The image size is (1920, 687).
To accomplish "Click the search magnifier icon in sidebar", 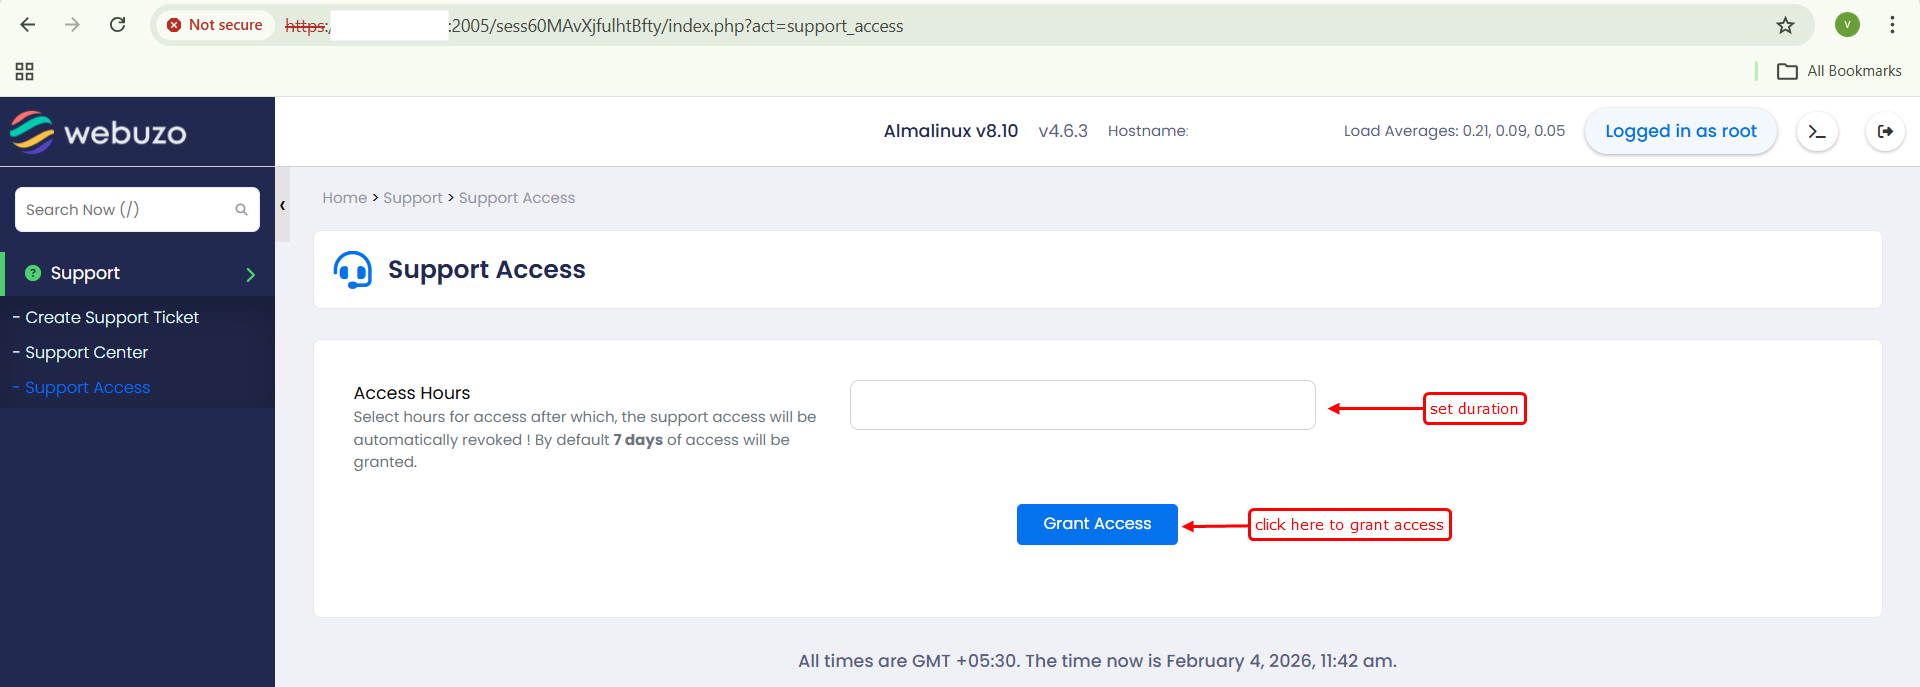I will [241, 210].
